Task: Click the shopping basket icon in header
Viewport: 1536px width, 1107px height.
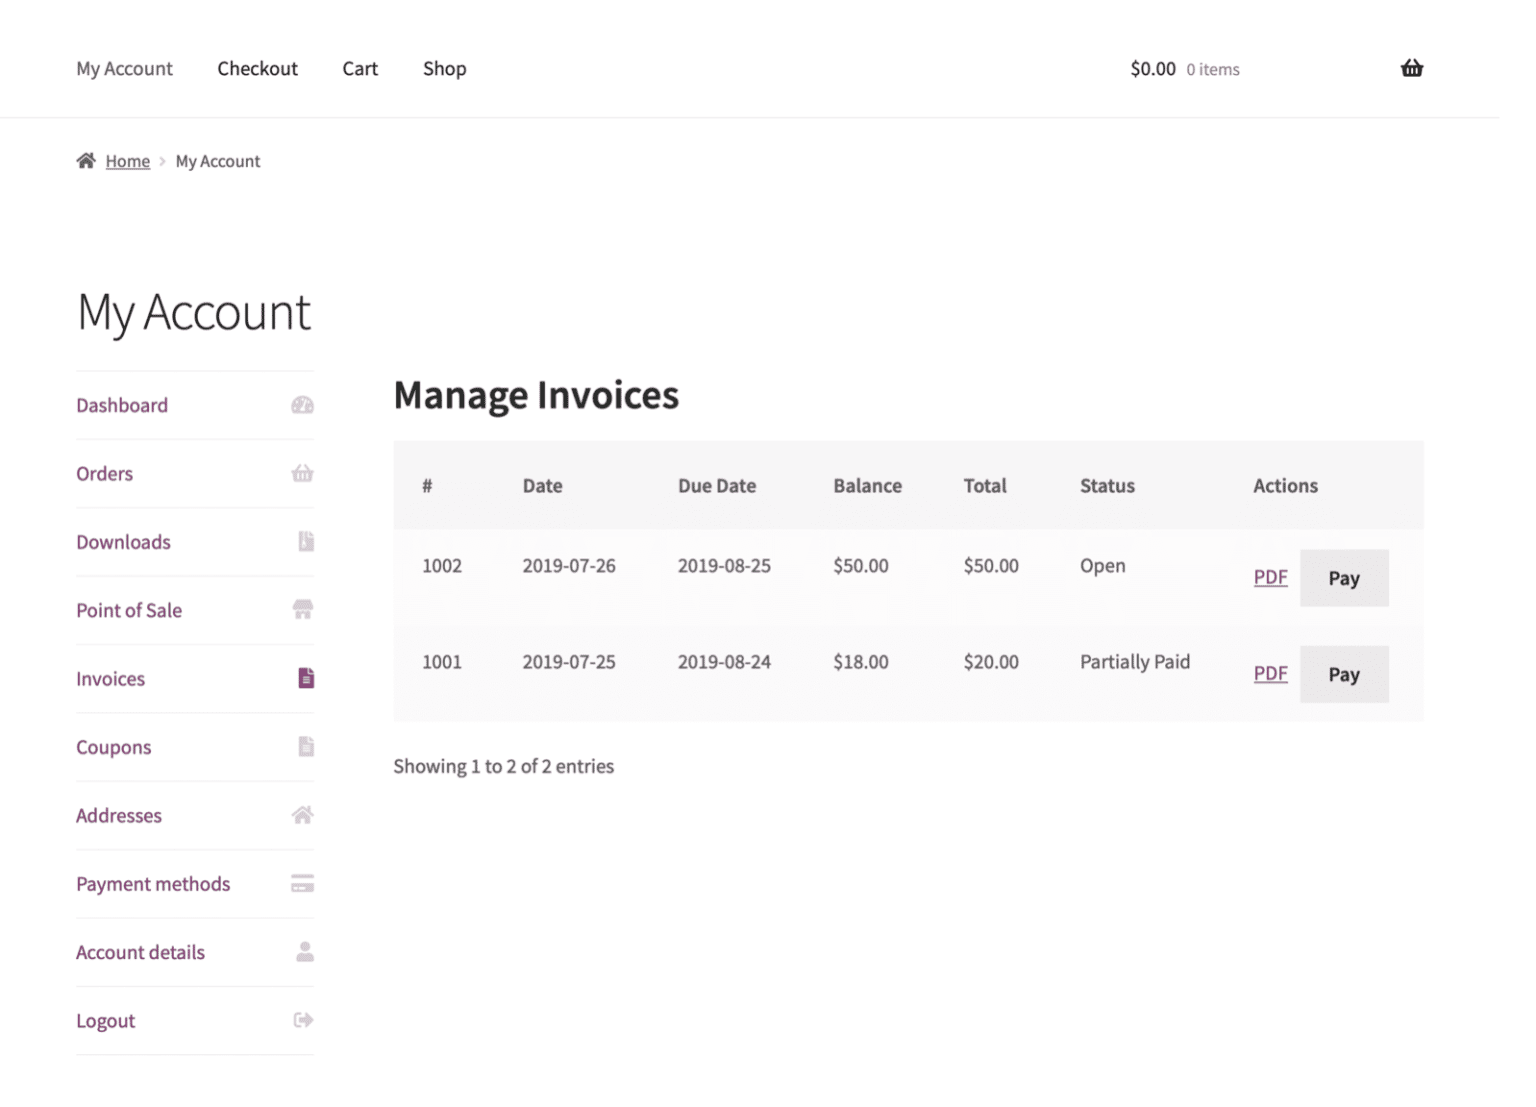Action: click(x=1411, y=68)
